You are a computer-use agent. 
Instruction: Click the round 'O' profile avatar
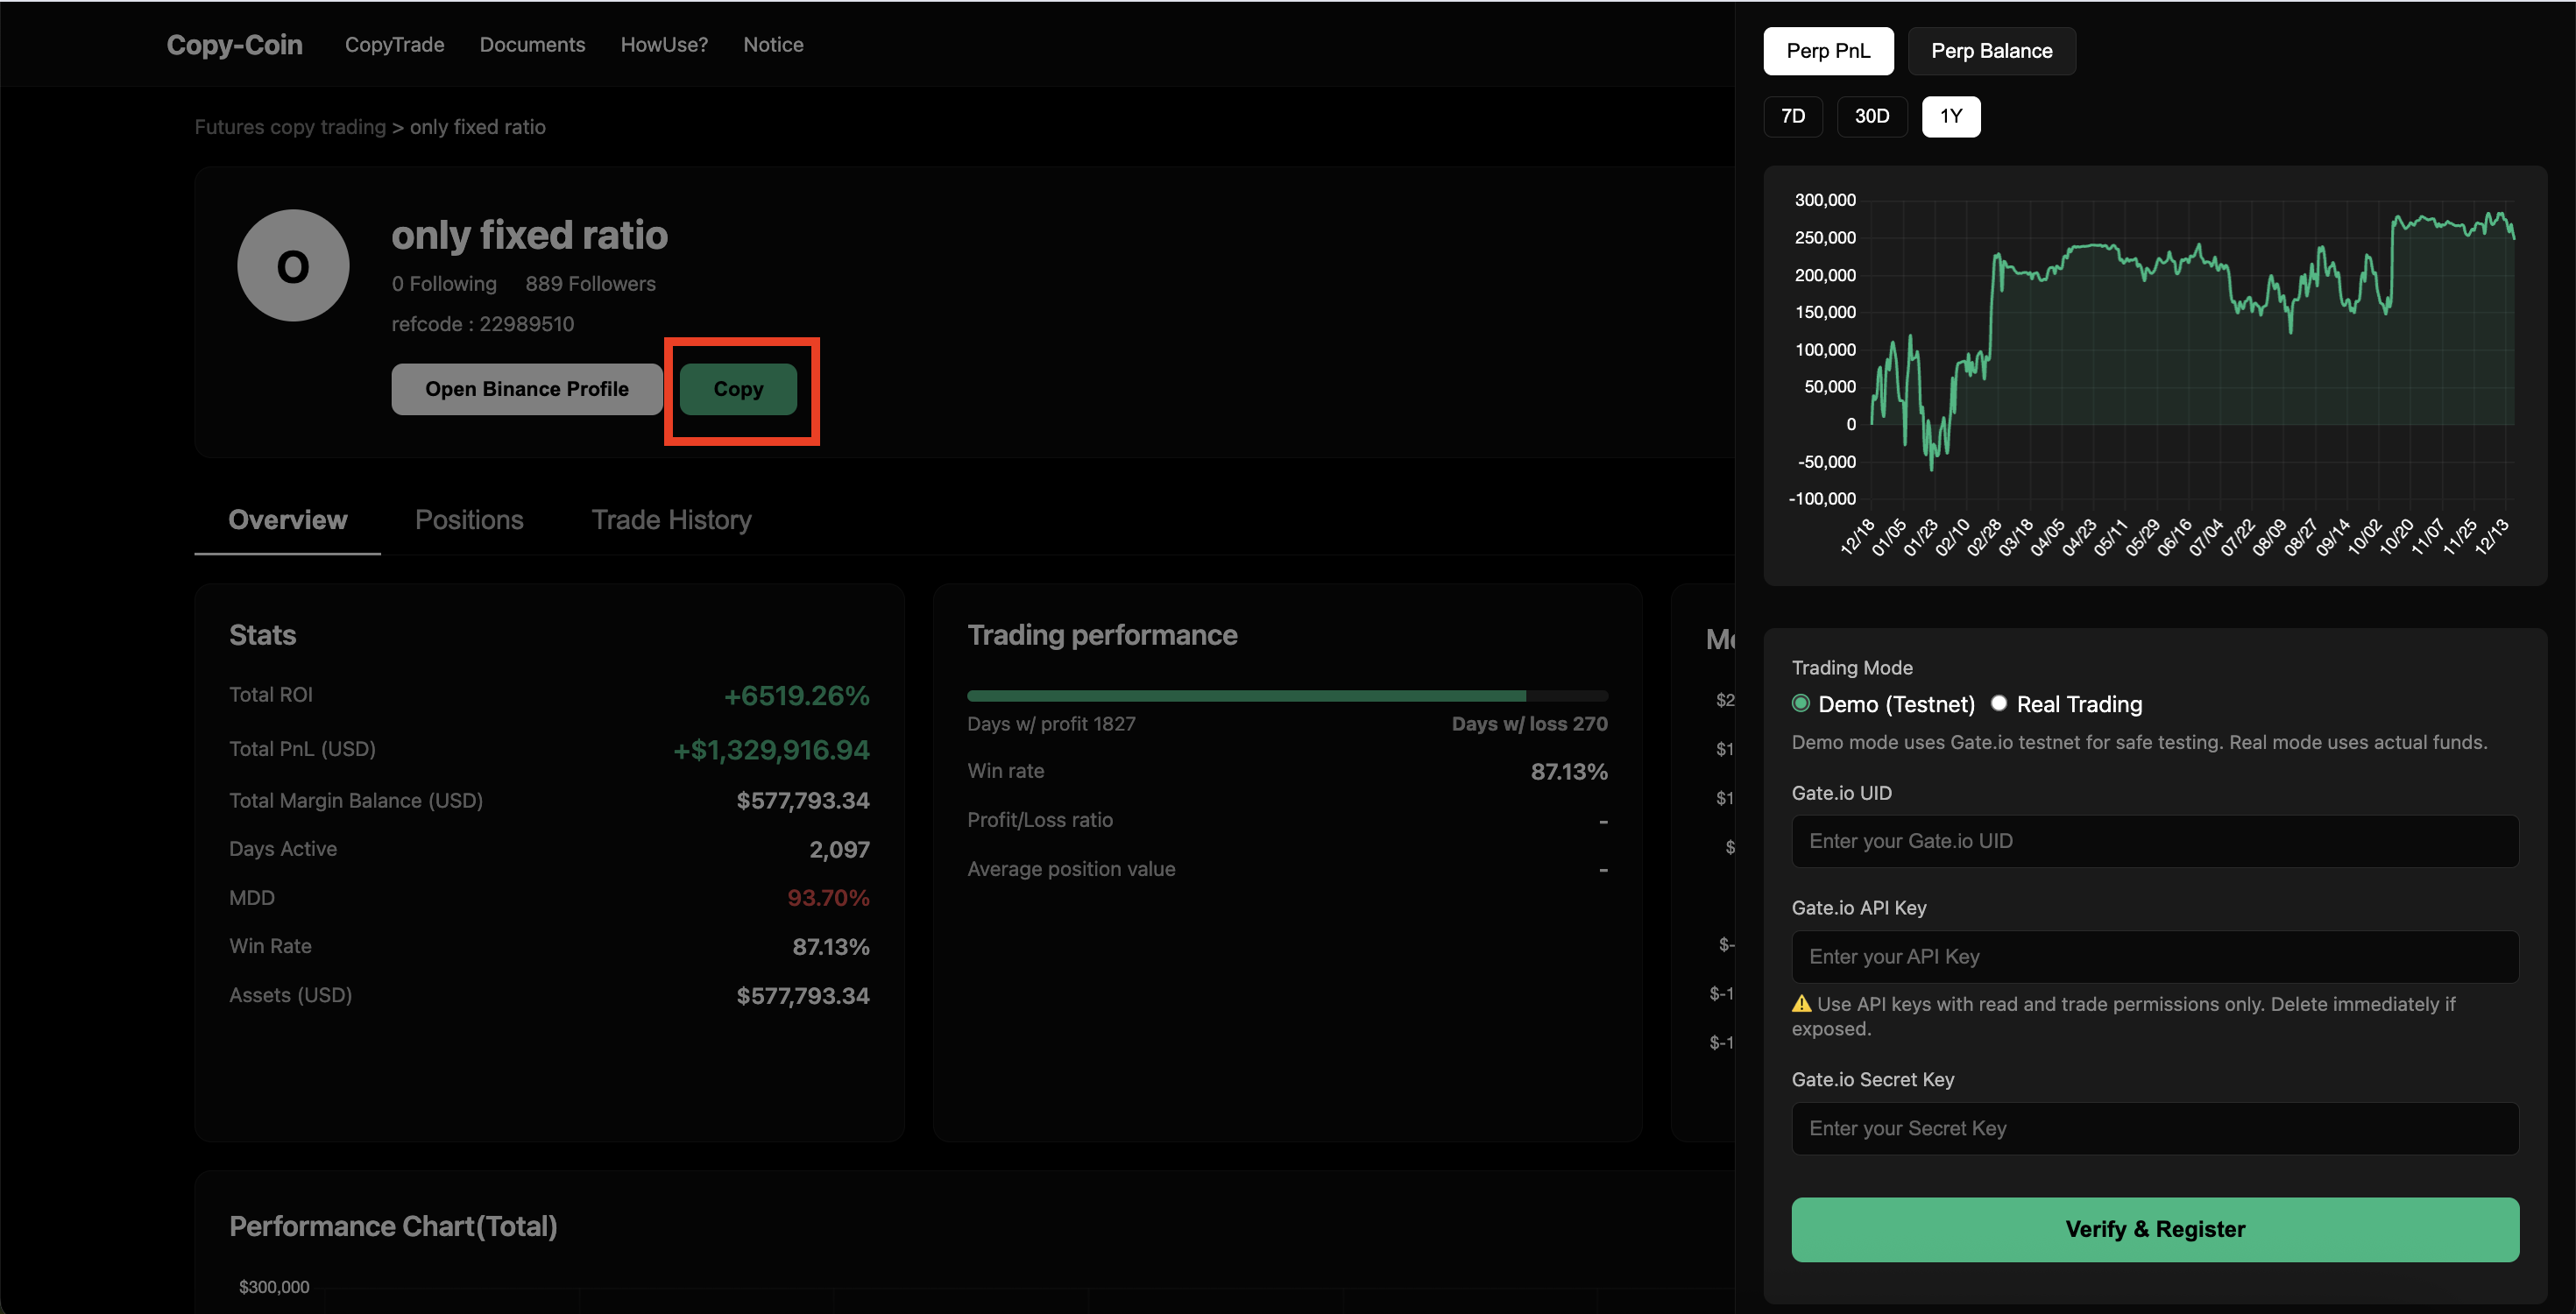(x=293, y=265)
